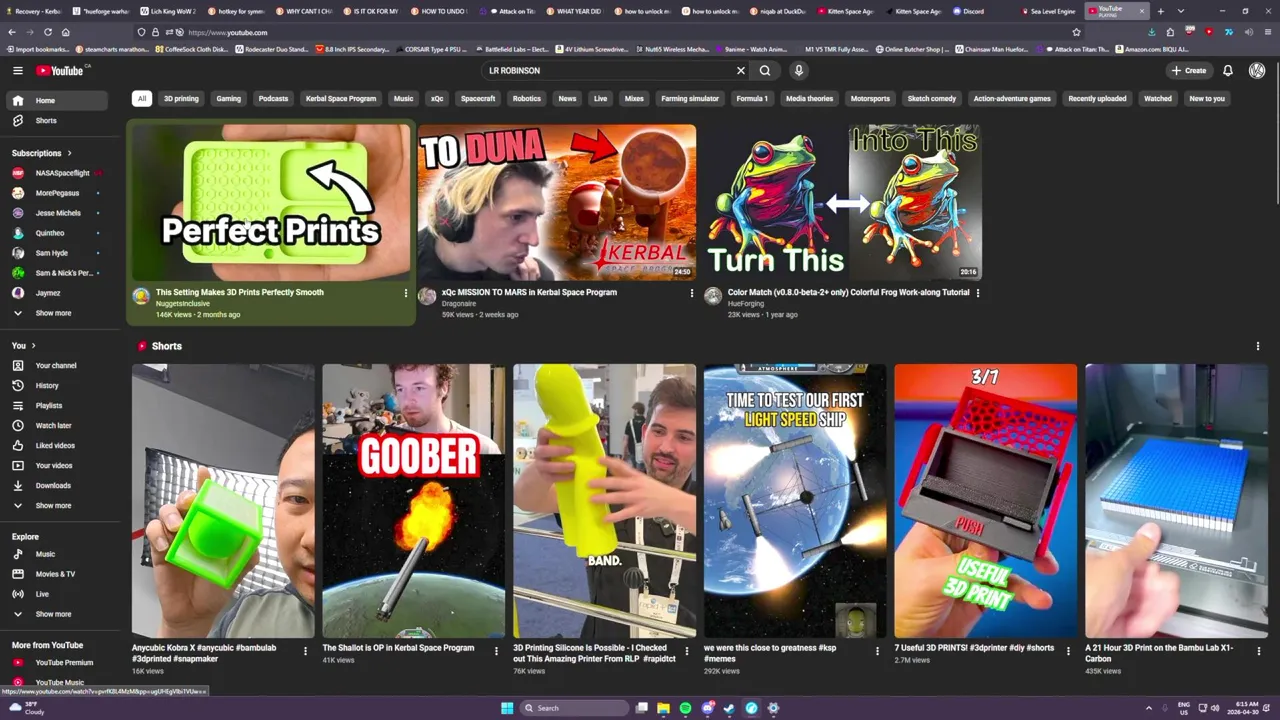Select the 3D printing filter chip

[x=181, y=98]
